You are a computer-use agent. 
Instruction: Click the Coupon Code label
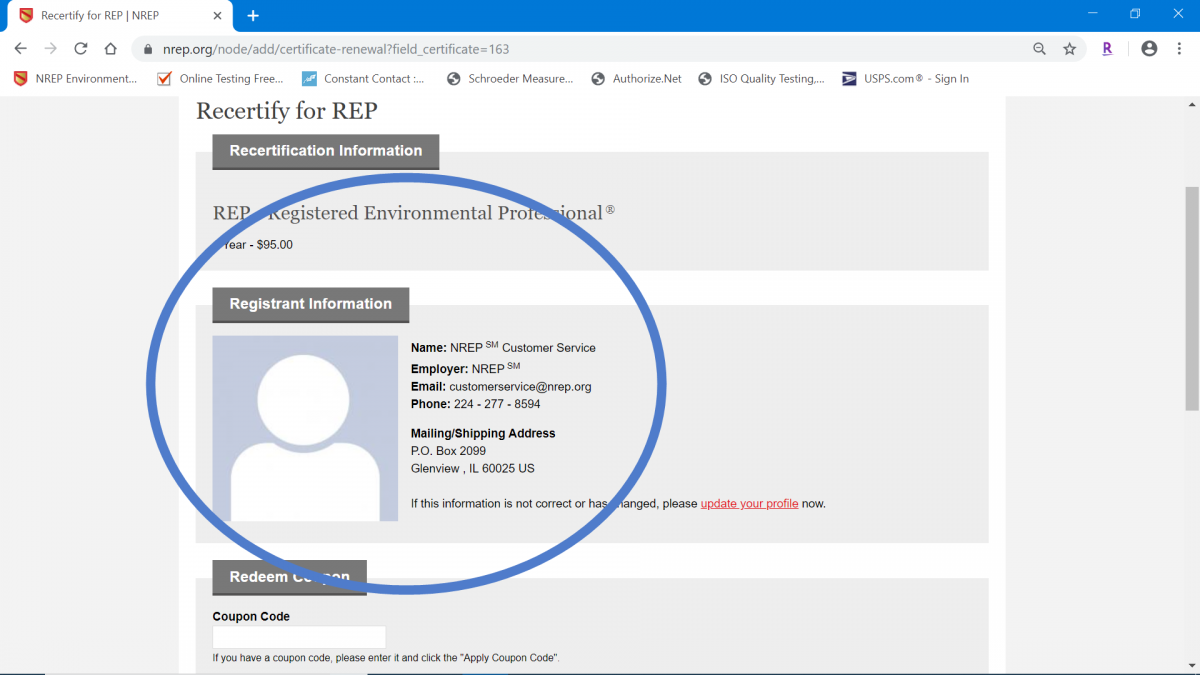tap(251, 617)
